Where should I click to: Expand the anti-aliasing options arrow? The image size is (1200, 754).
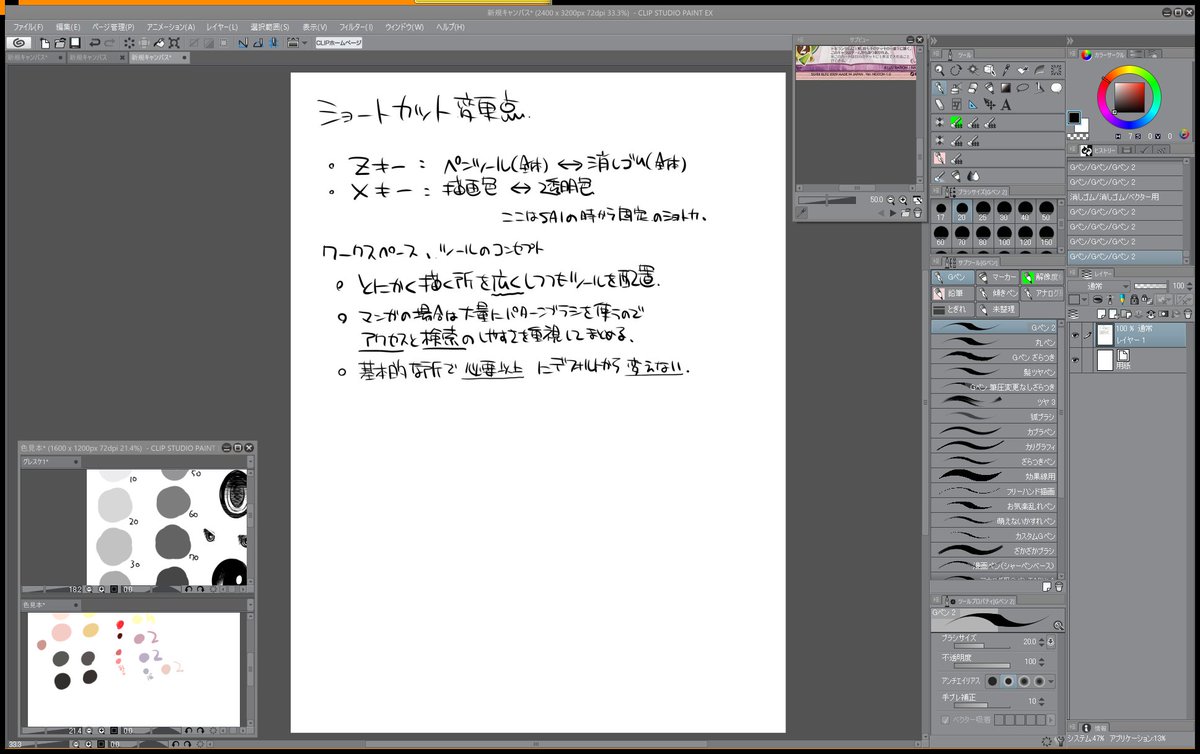click(1051, 681)
